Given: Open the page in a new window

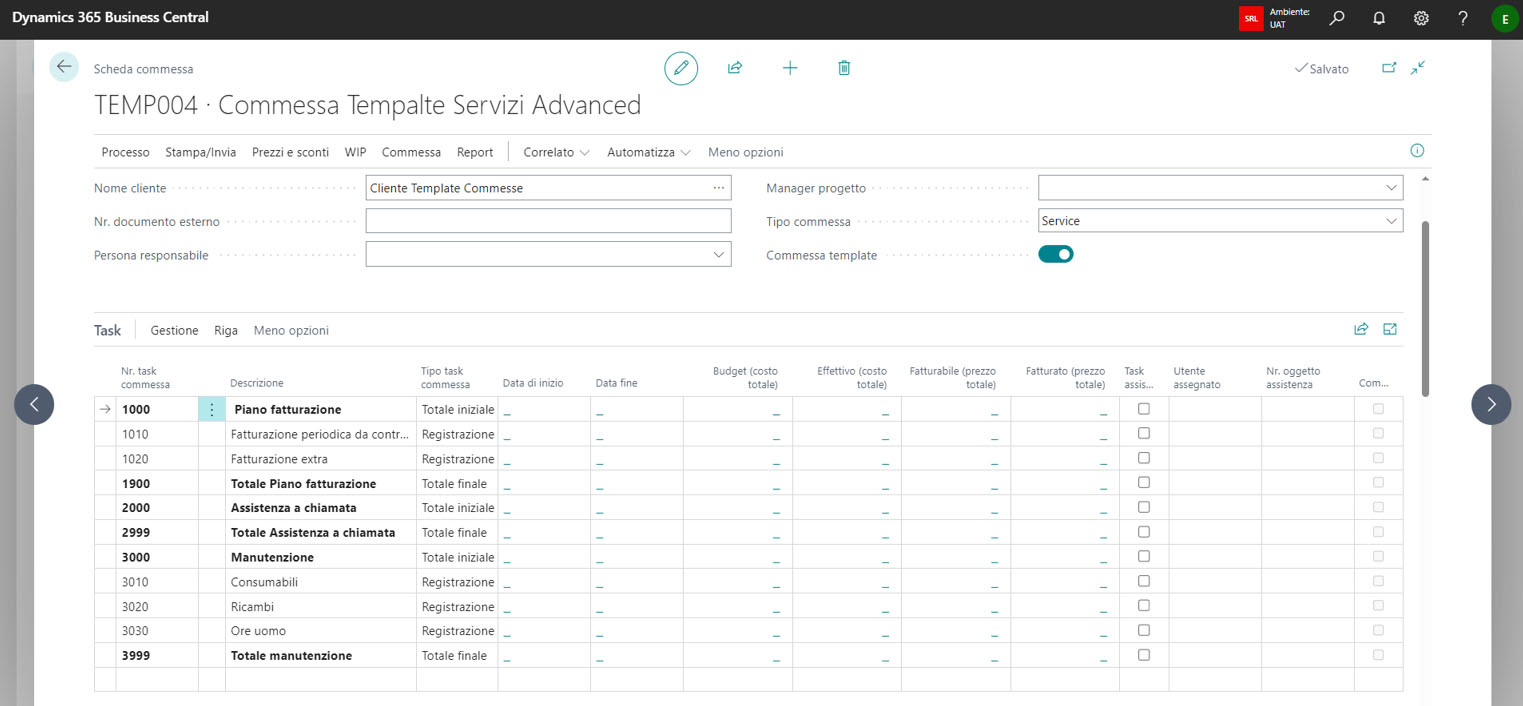Looking at the screenshot, I should tap(1389, 68).
